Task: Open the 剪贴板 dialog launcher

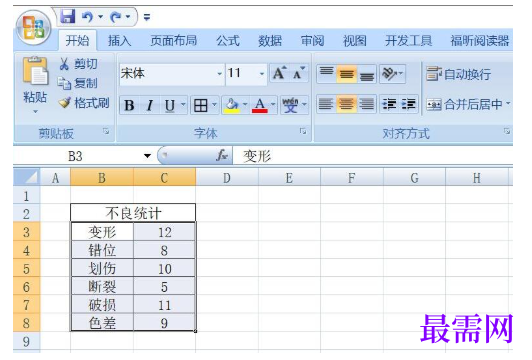Action: pos(107,131)
